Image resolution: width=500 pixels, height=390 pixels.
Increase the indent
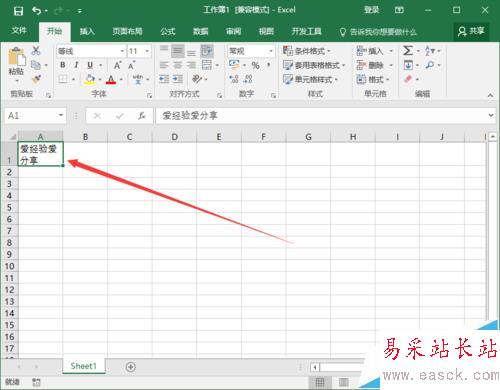click(178, 79)
